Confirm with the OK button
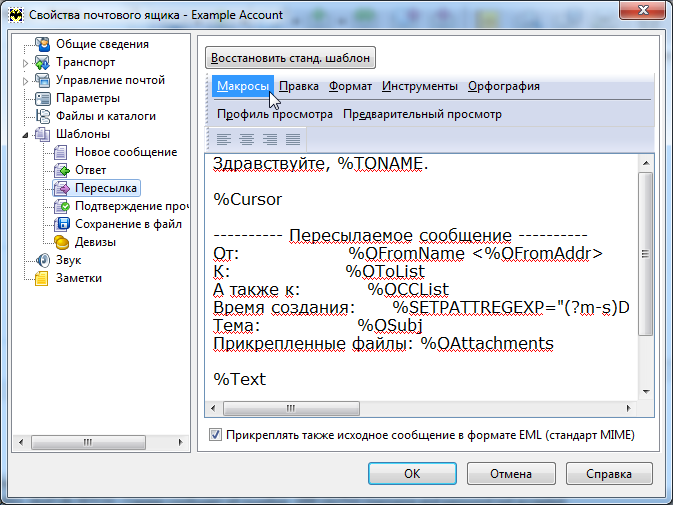 pyautogui.click(x=412, y=474)
